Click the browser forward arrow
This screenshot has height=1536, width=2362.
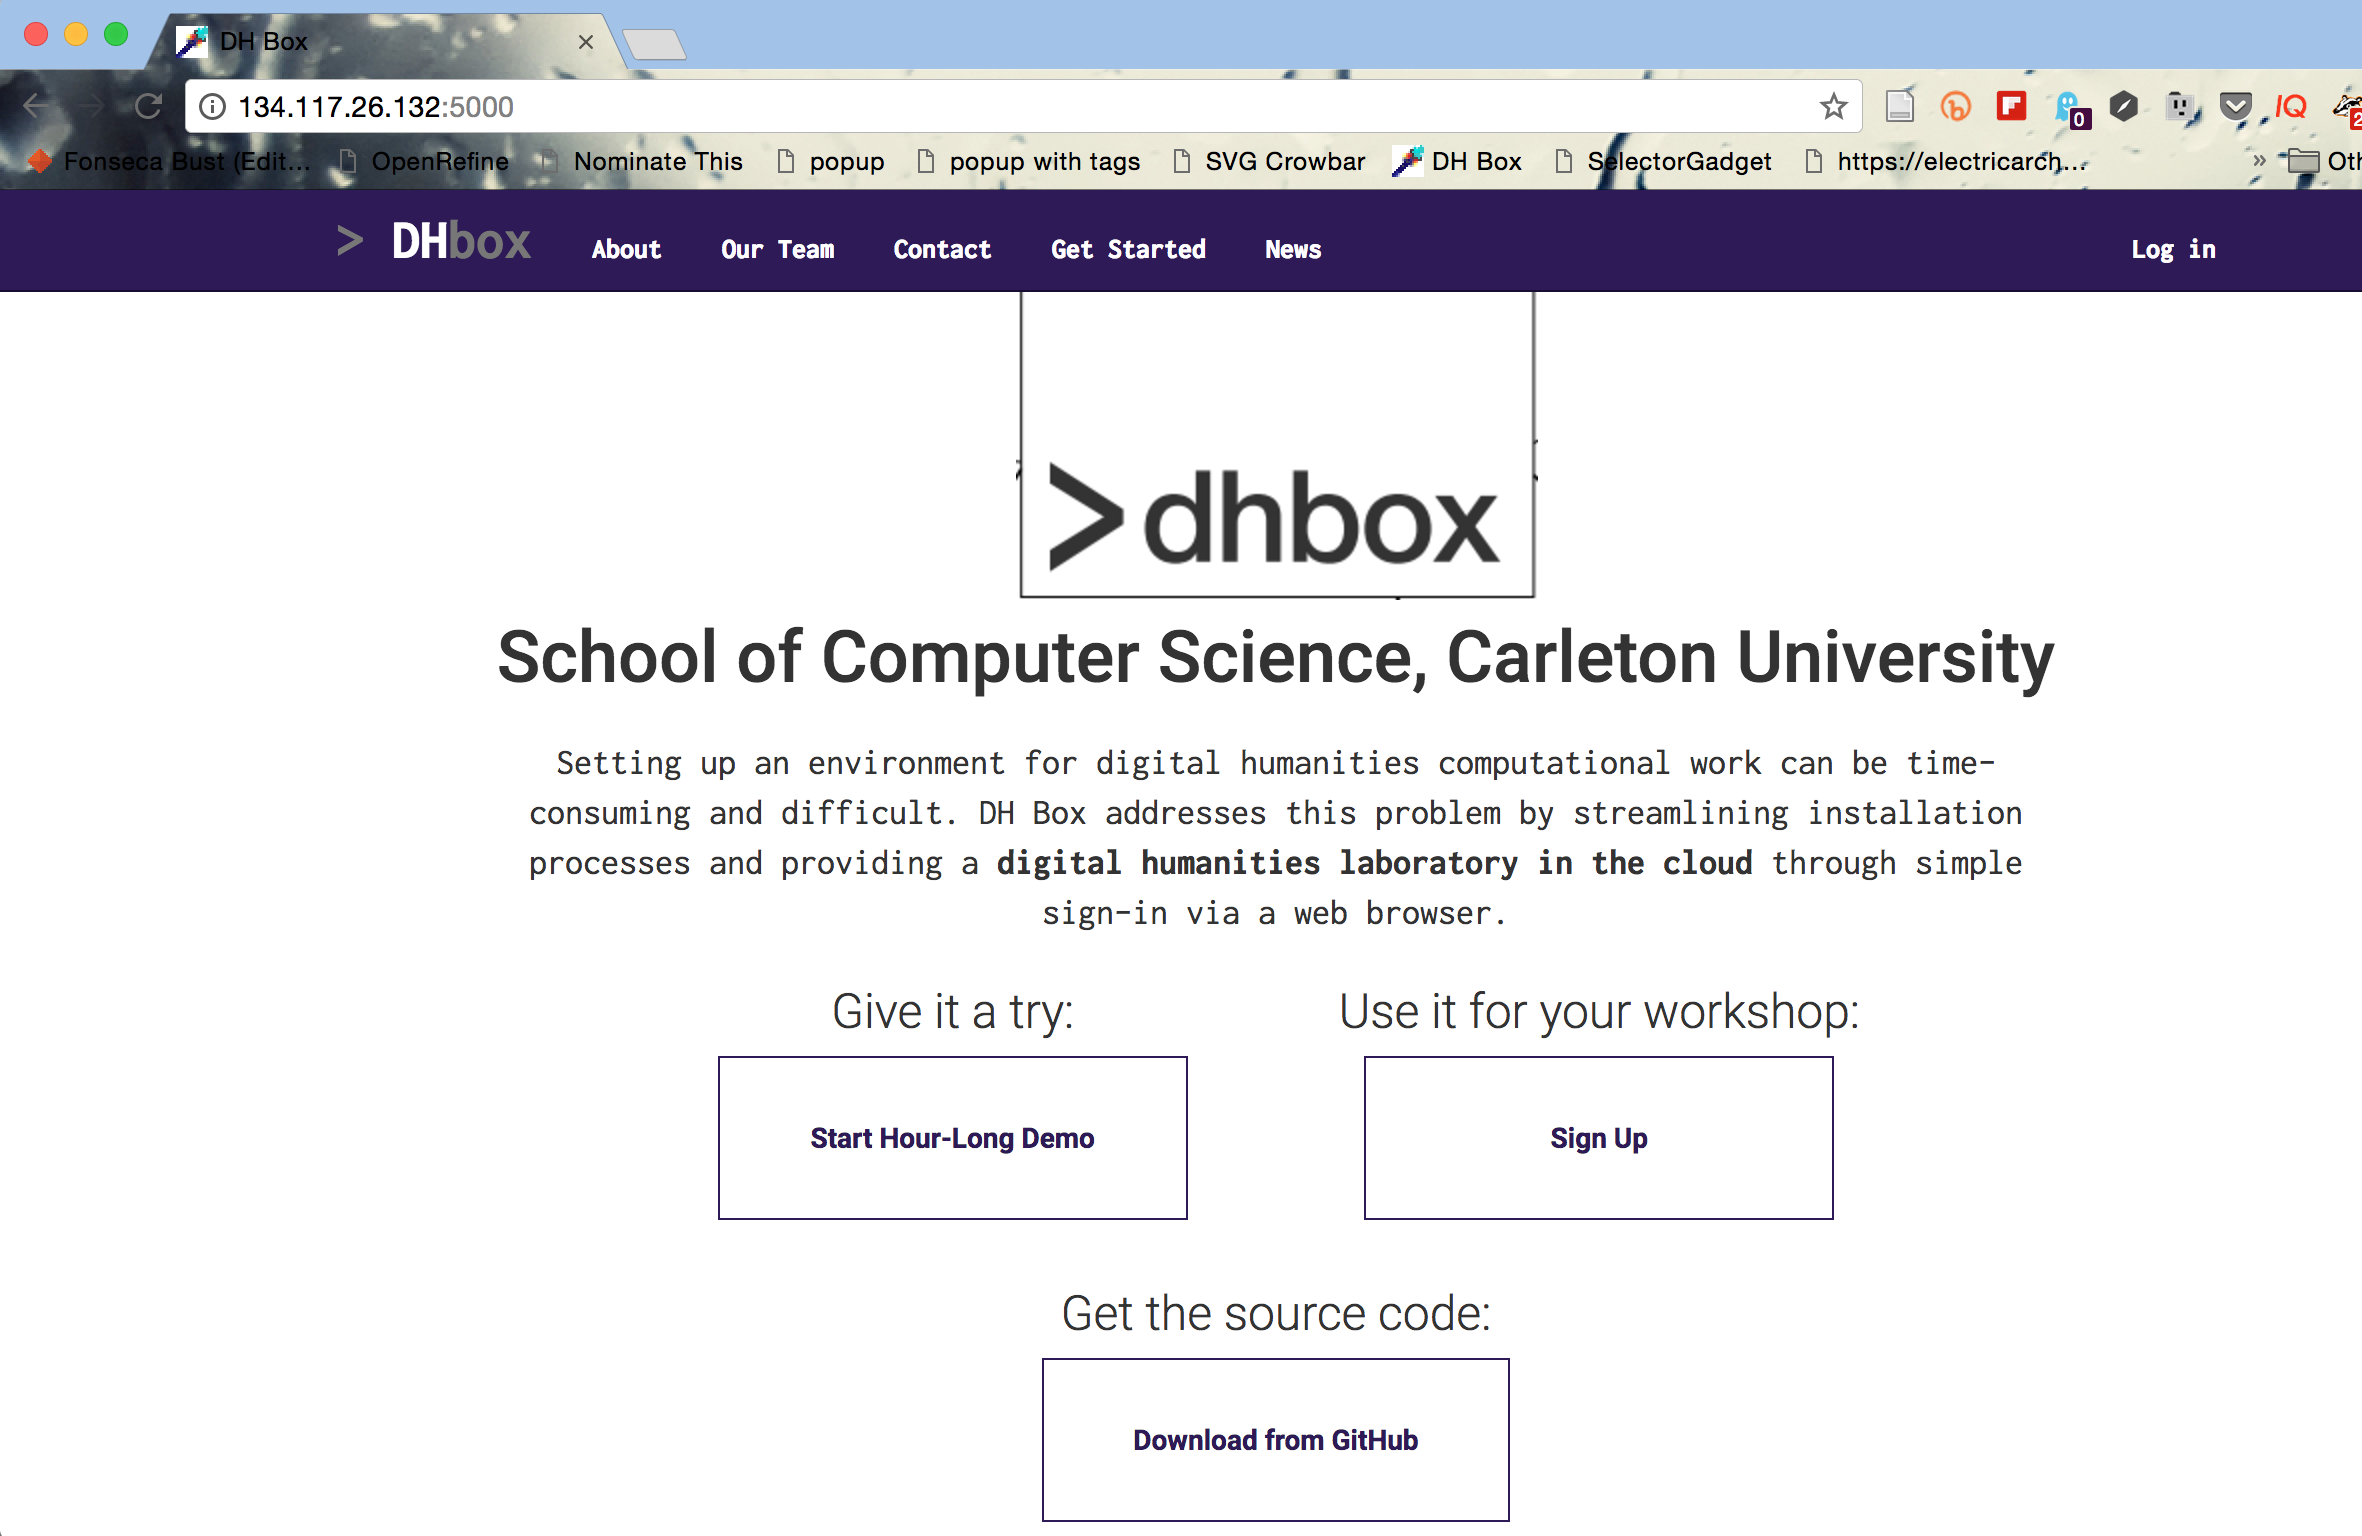tap(92, 106)
